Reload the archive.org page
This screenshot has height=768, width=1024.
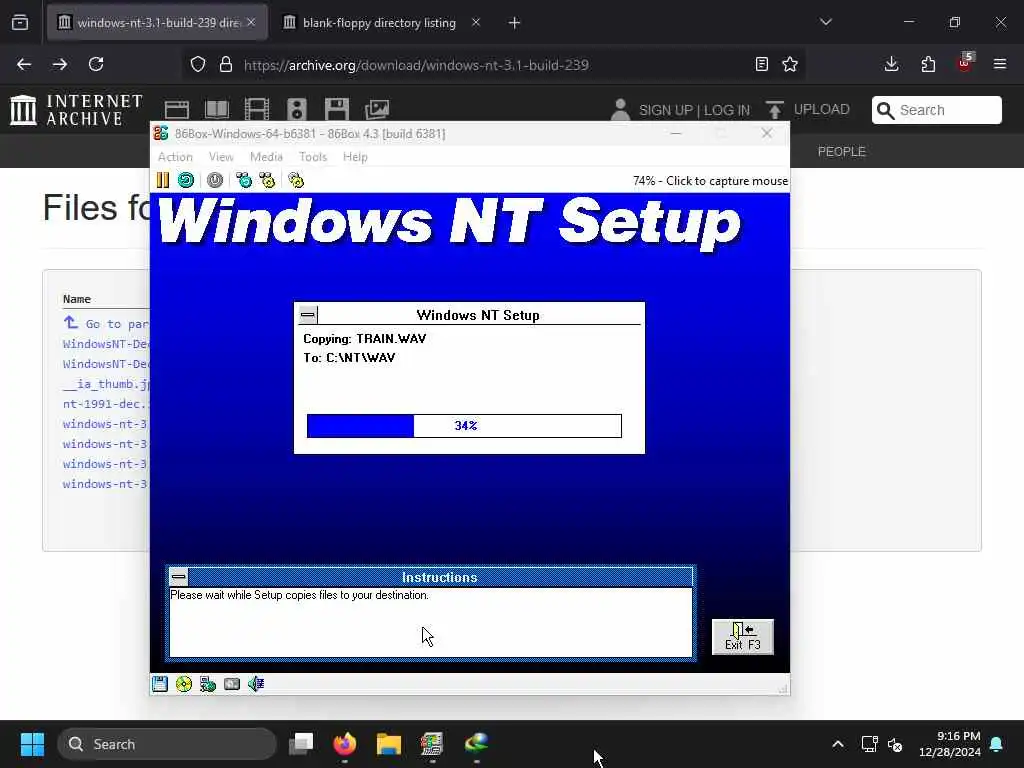(96, 64)
